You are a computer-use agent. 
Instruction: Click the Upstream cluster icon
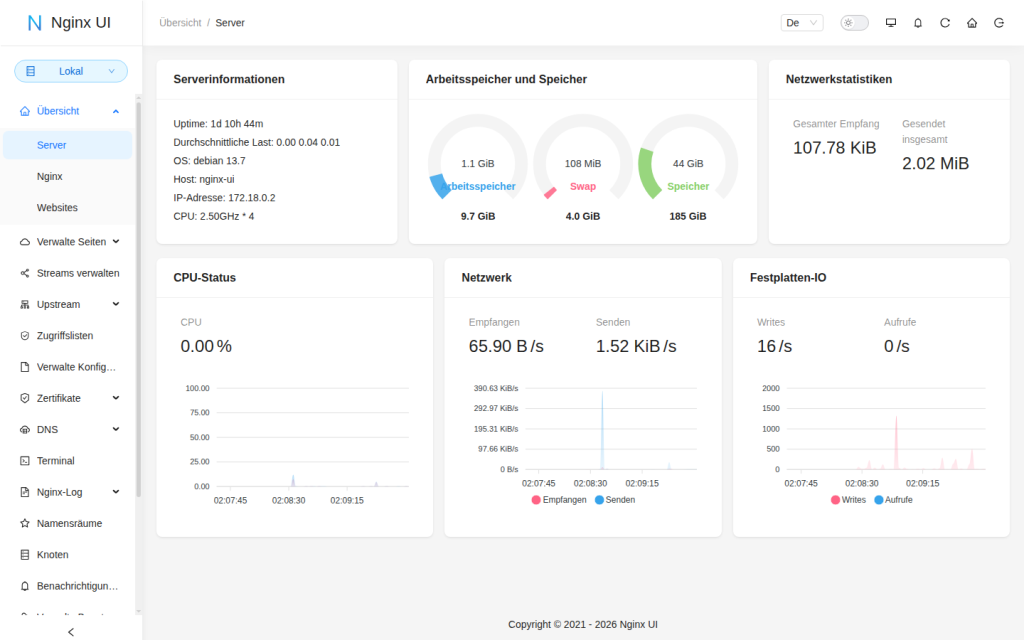[25, 304]
